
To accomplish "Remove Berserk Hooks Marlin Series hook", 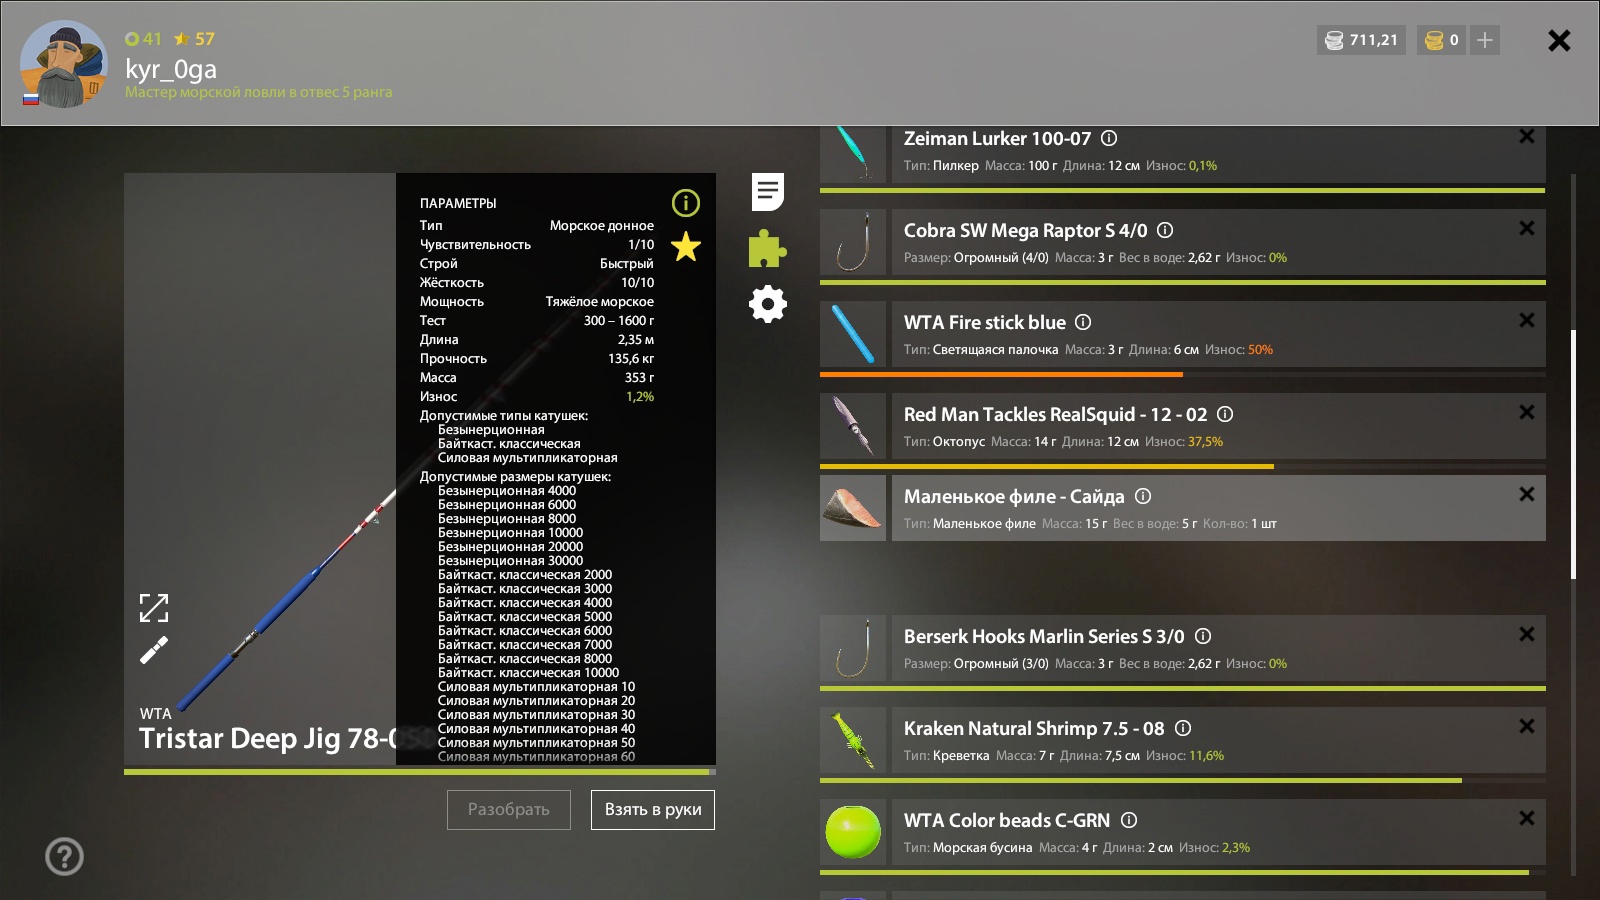I will (1527, 634).
